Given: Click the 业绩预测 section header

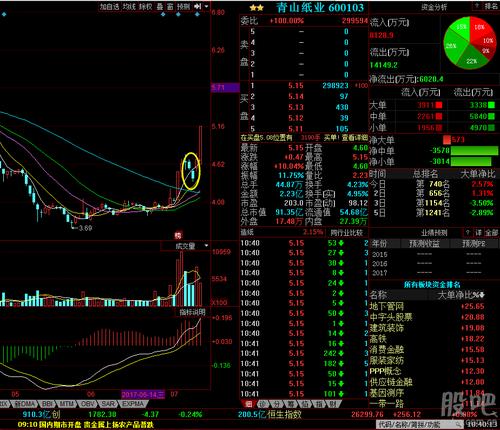Looking at the screenshot, I should tap(434, 232).
